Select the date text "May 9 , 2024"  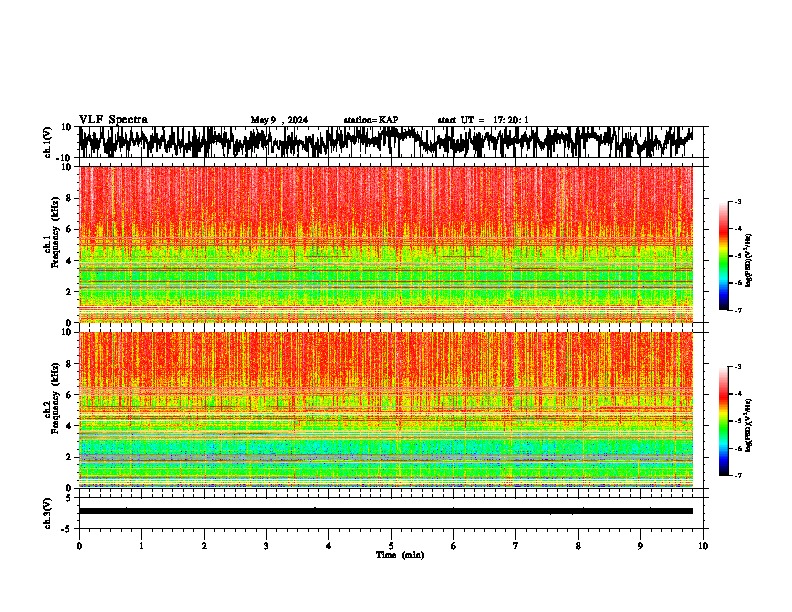tap(279, 120)
